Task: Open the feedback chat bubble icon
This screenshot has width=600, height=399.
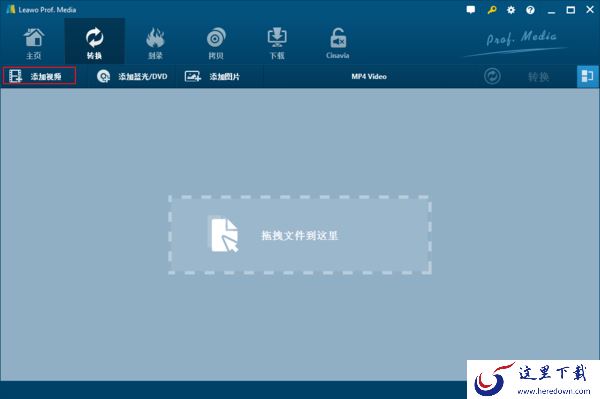Action: (x=471, y=10)
